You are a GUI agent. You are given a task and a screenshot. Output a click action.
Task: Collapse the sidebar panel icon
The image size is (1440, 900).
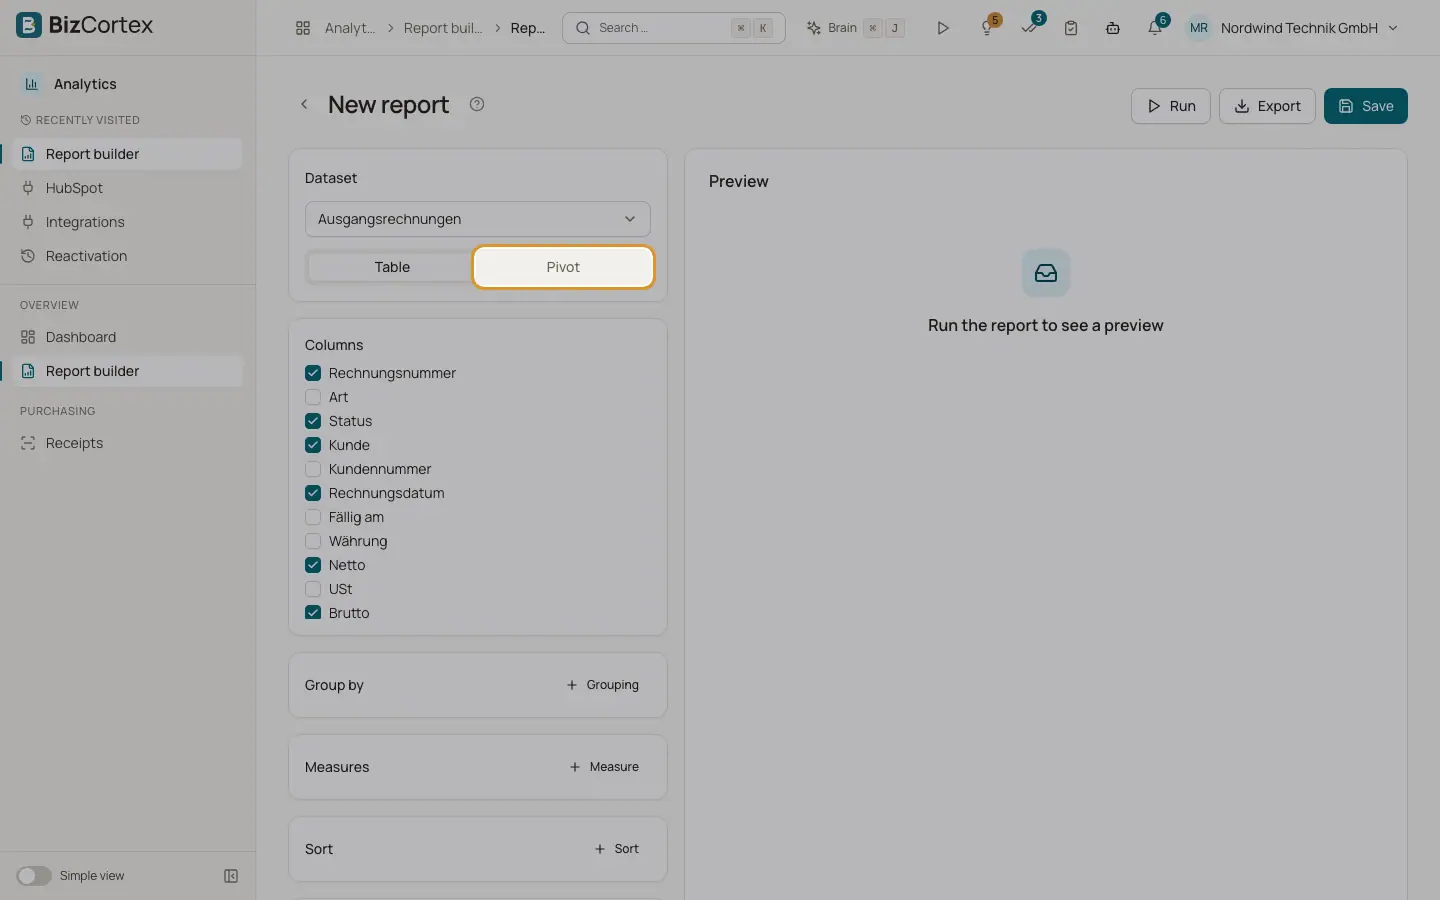coord(231,876)
